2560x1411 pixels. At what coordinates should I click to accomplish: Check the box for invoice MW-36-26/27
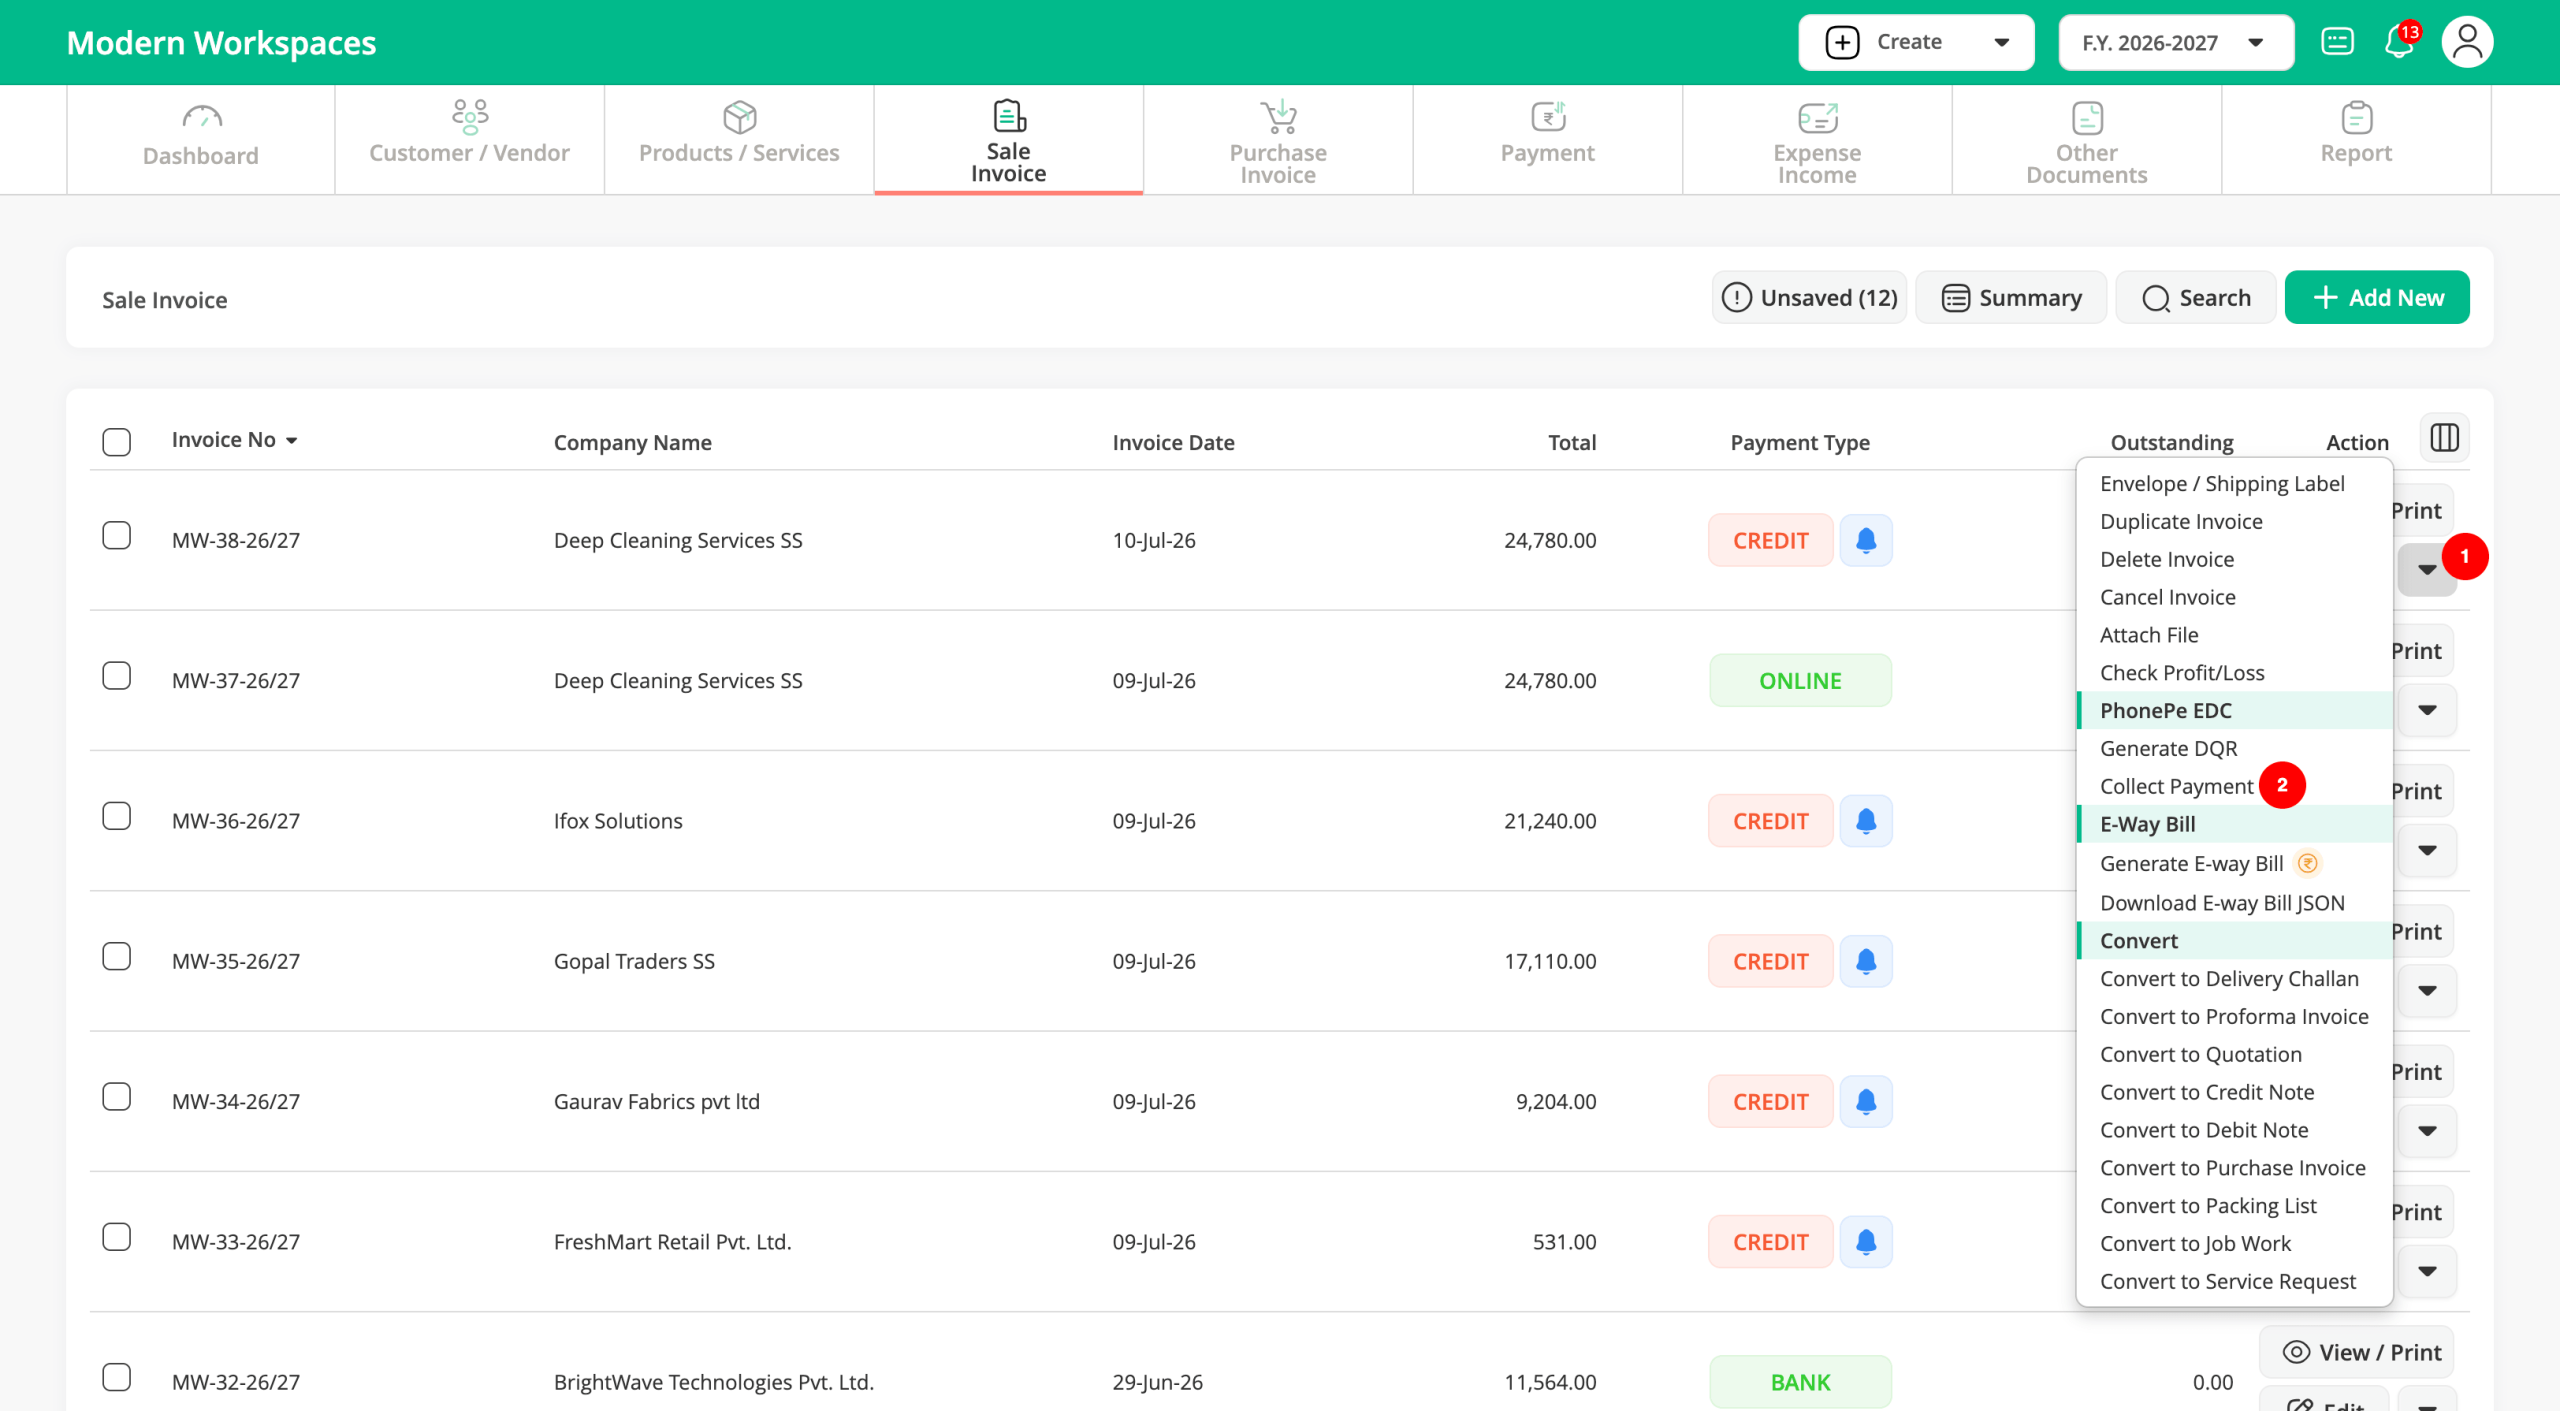coord(117,816)
